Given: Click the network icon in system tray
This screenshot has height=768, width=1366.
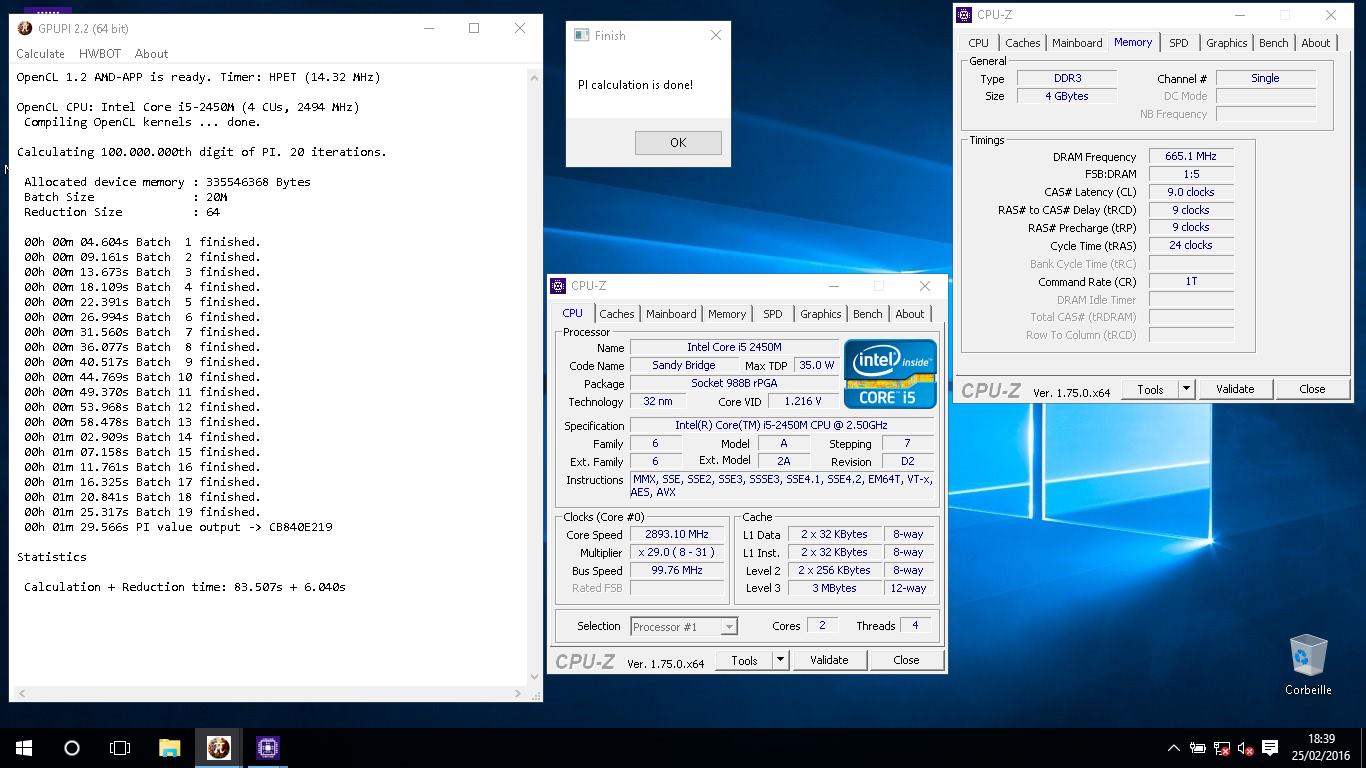Looking at the screenshot, I should point(1222,748).
